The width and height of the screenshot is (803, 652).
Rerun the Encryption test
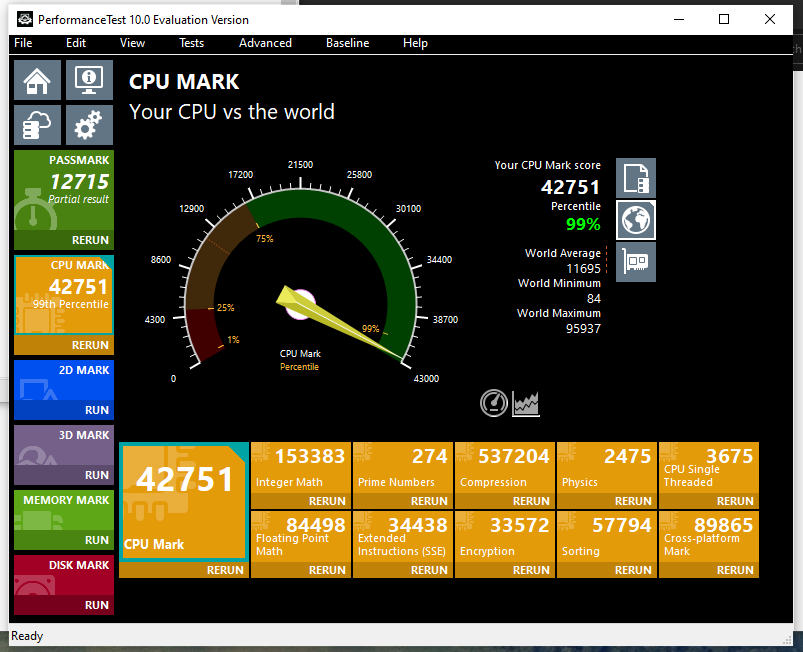[505, 571]
